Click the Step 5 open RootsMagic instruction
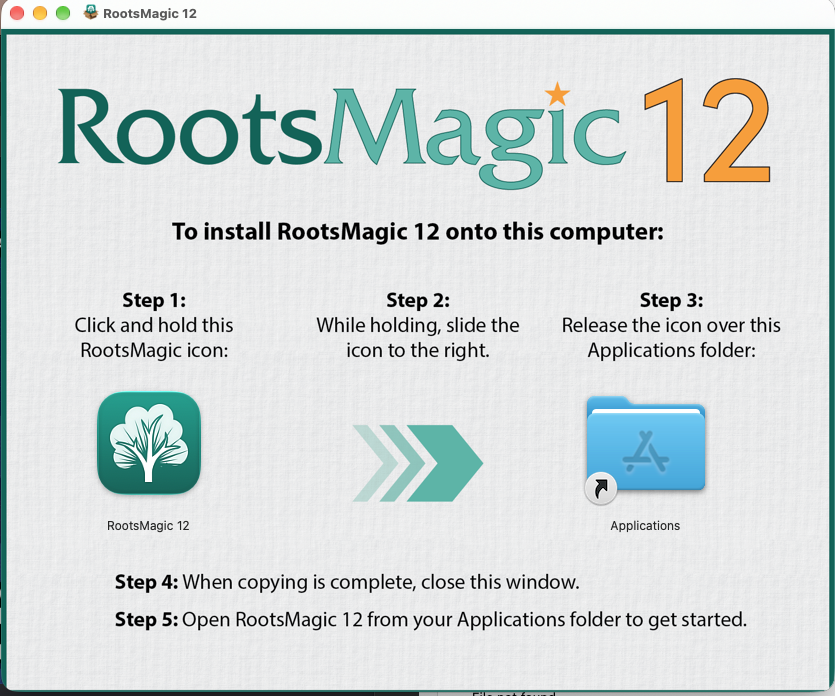Viewport: 835px width, 696px height. point(431,620)
